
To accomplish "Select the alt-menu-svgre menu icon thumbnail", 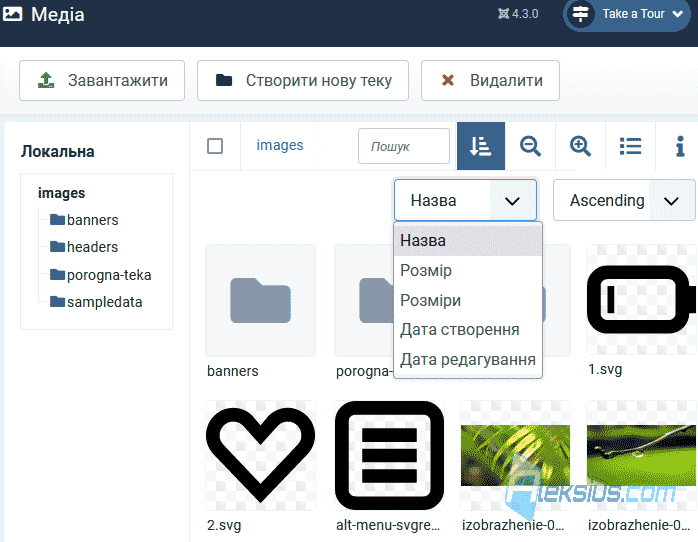I will pyautogui.click(x=390, y=455).
